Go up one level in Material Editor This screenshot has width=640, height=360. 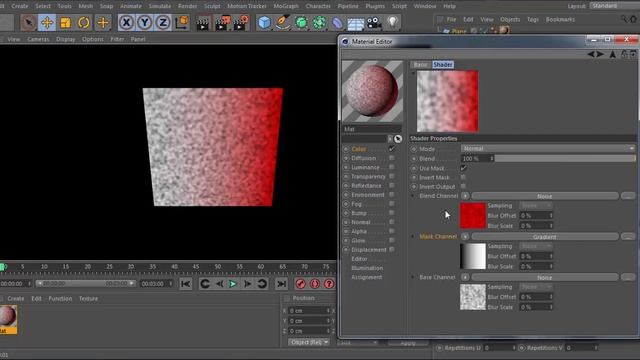[612, 54]
